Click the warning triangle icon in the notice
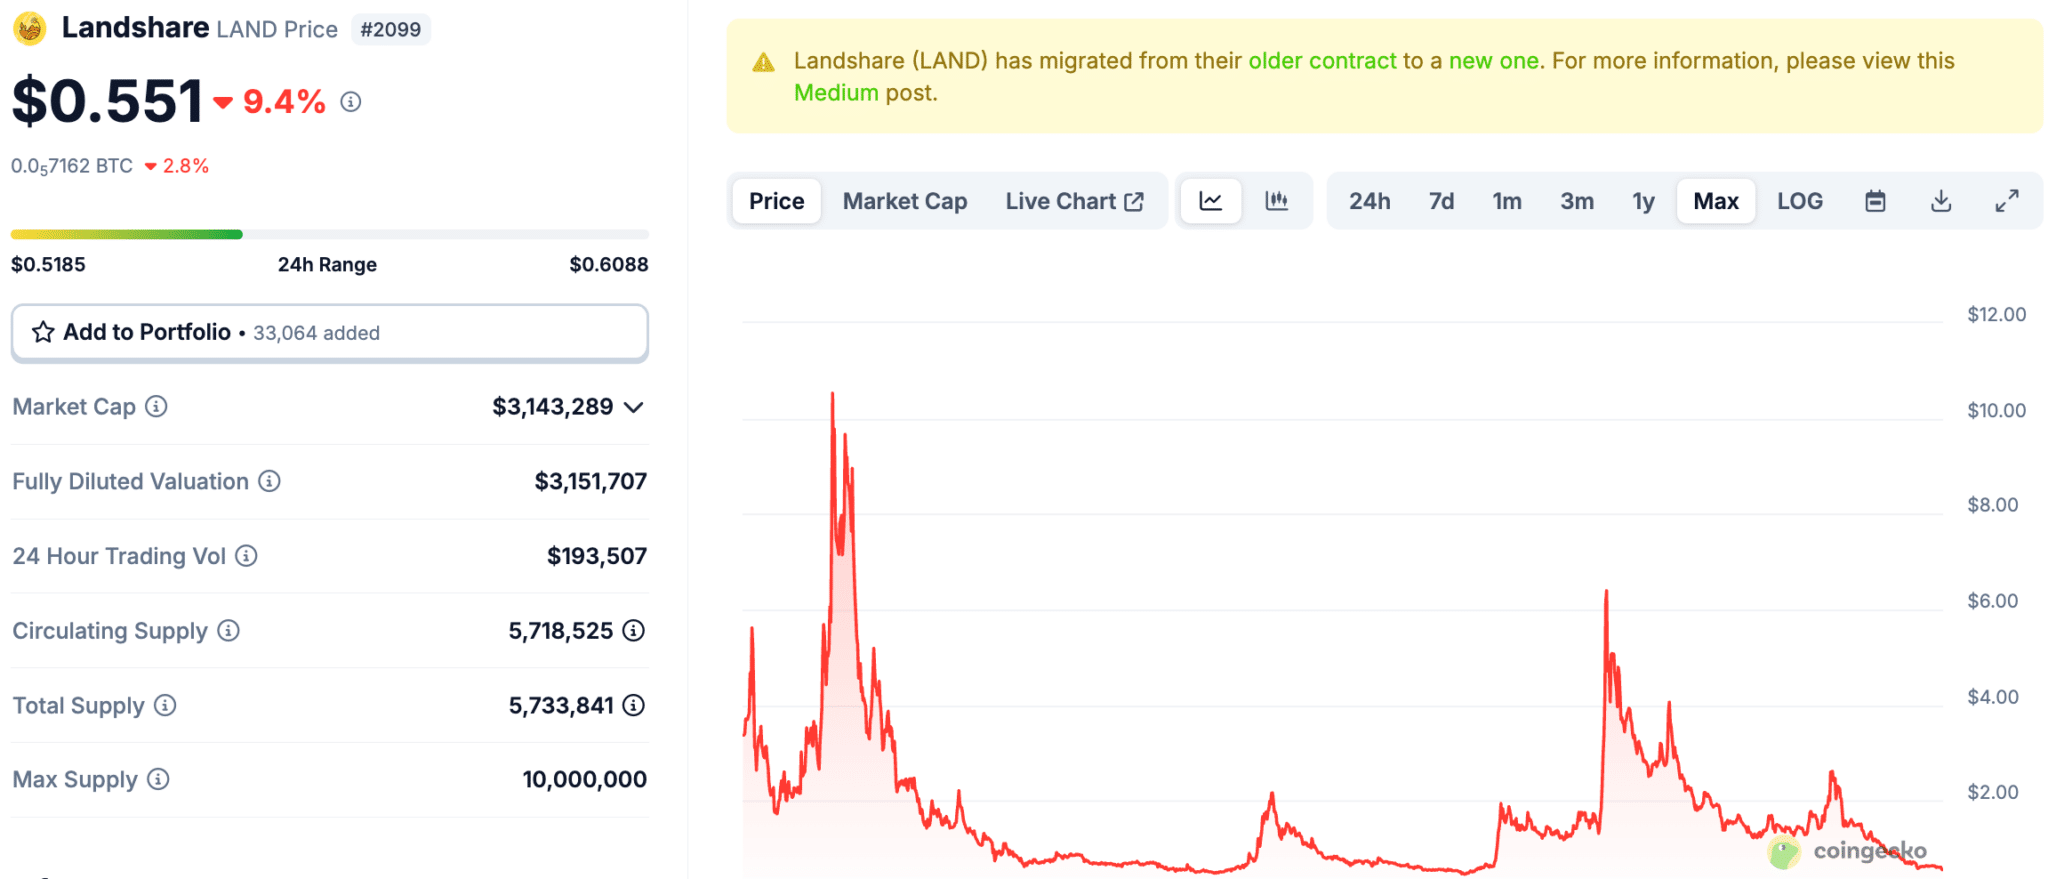Screen dimensions: 2048x879 (763, 62)
